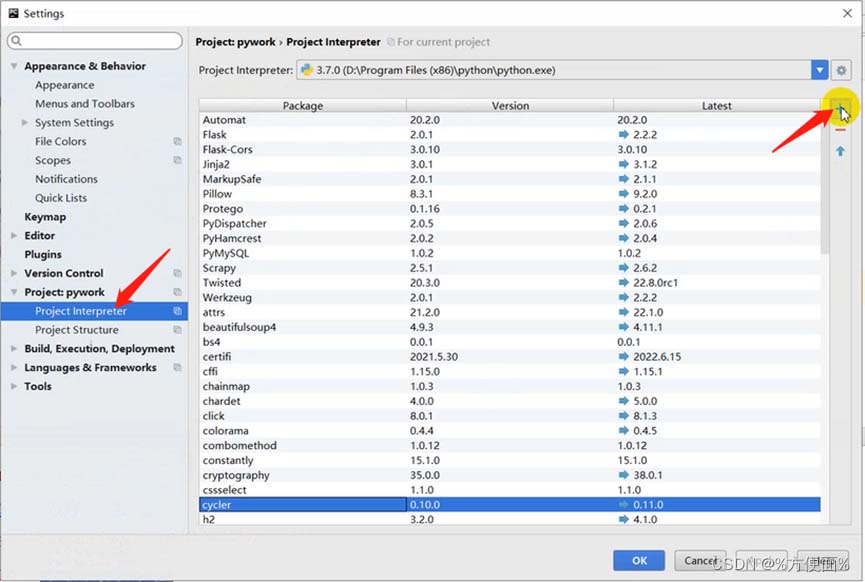The height and width of the screenshot is (582, 865).
Task: Click the upgrade package up-arrow icon
Action: (x=840, y=151)
